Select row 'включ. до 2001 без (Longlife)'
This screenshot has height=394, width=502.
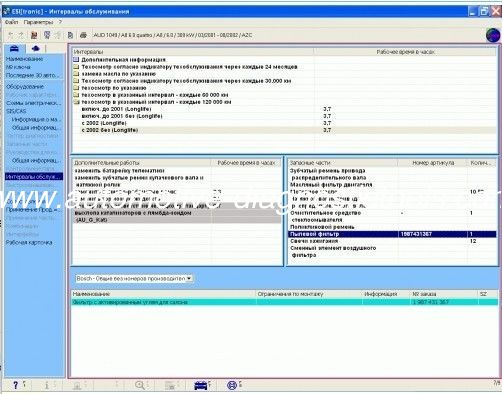point(283,116)
